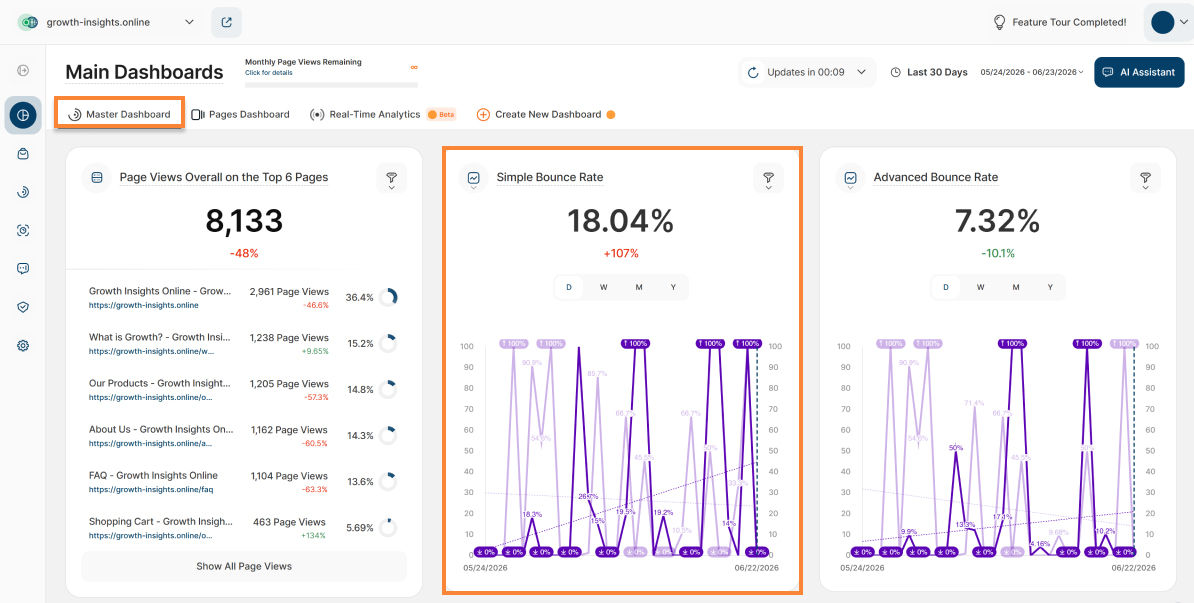Select W interval on Simple Bounce Rate
The image size is (1194, 603).
click(603, 287)
